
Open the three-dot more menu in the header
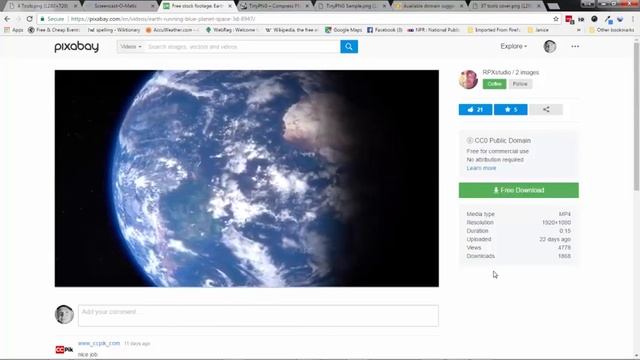(575, 47)
